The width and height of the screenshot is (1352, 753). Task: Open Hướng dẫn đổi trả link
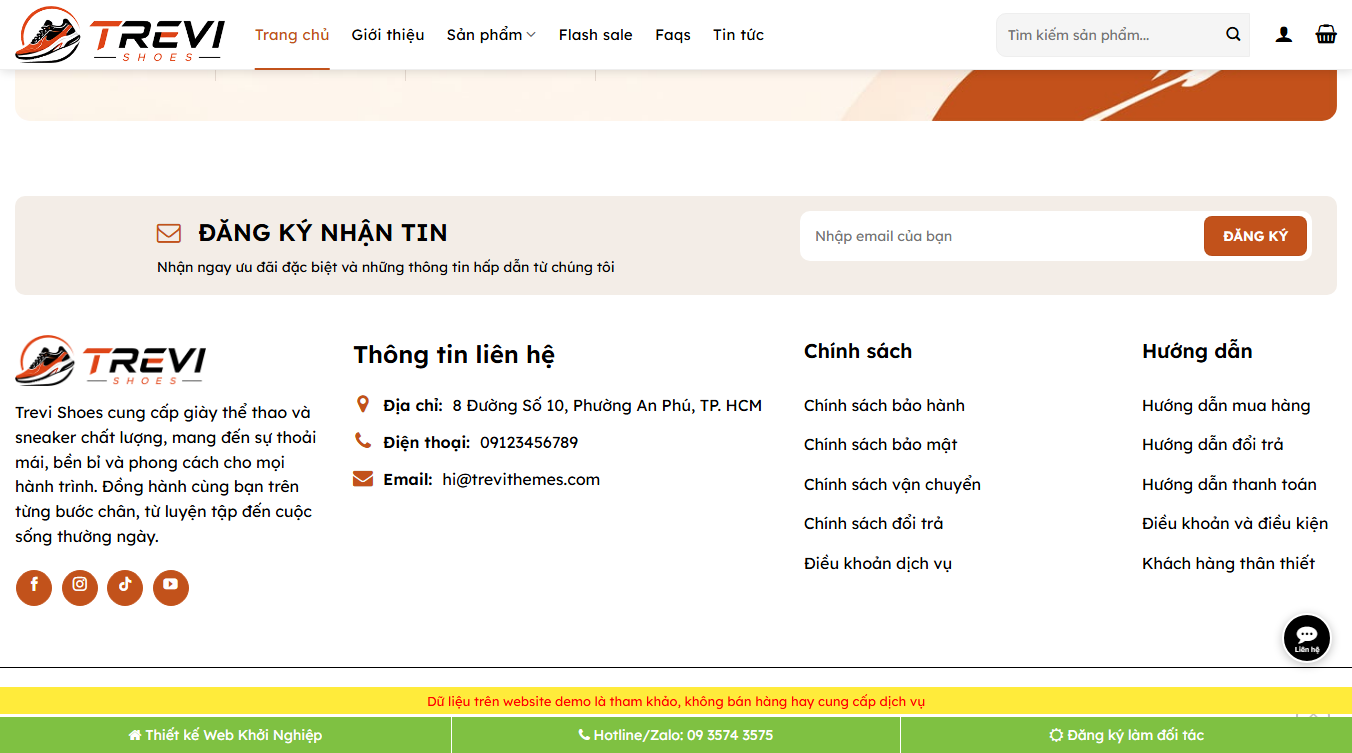(x=1213, y=444)
